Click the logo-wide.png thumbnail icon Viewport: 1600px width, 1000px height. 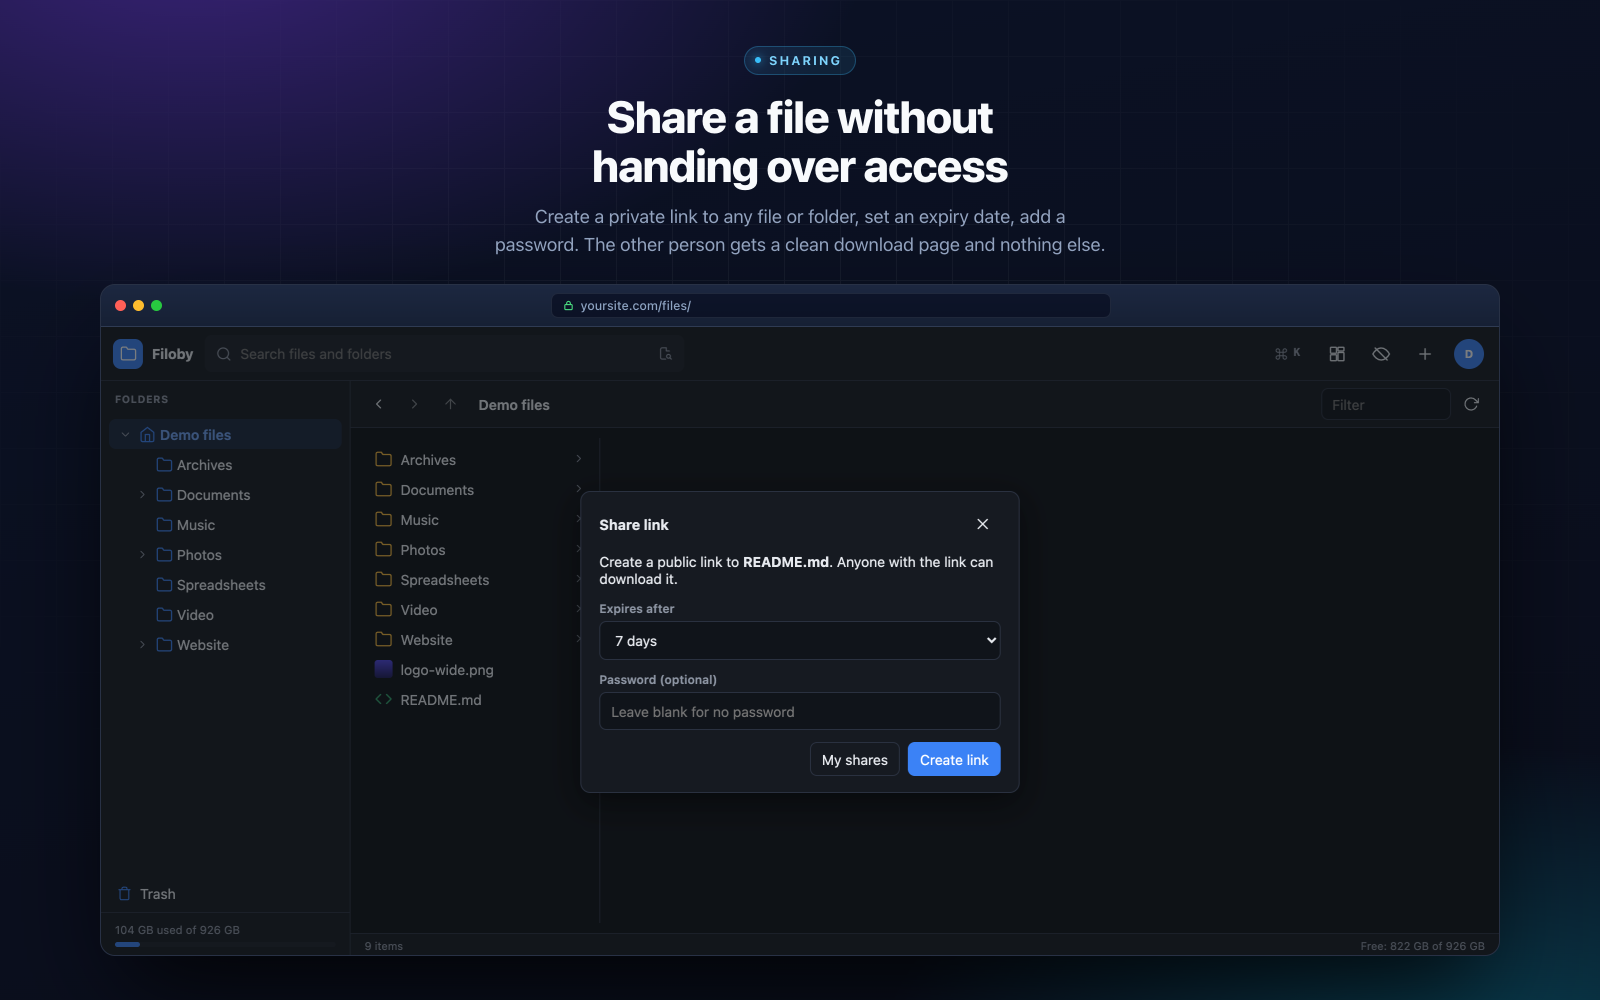point(383,669)
